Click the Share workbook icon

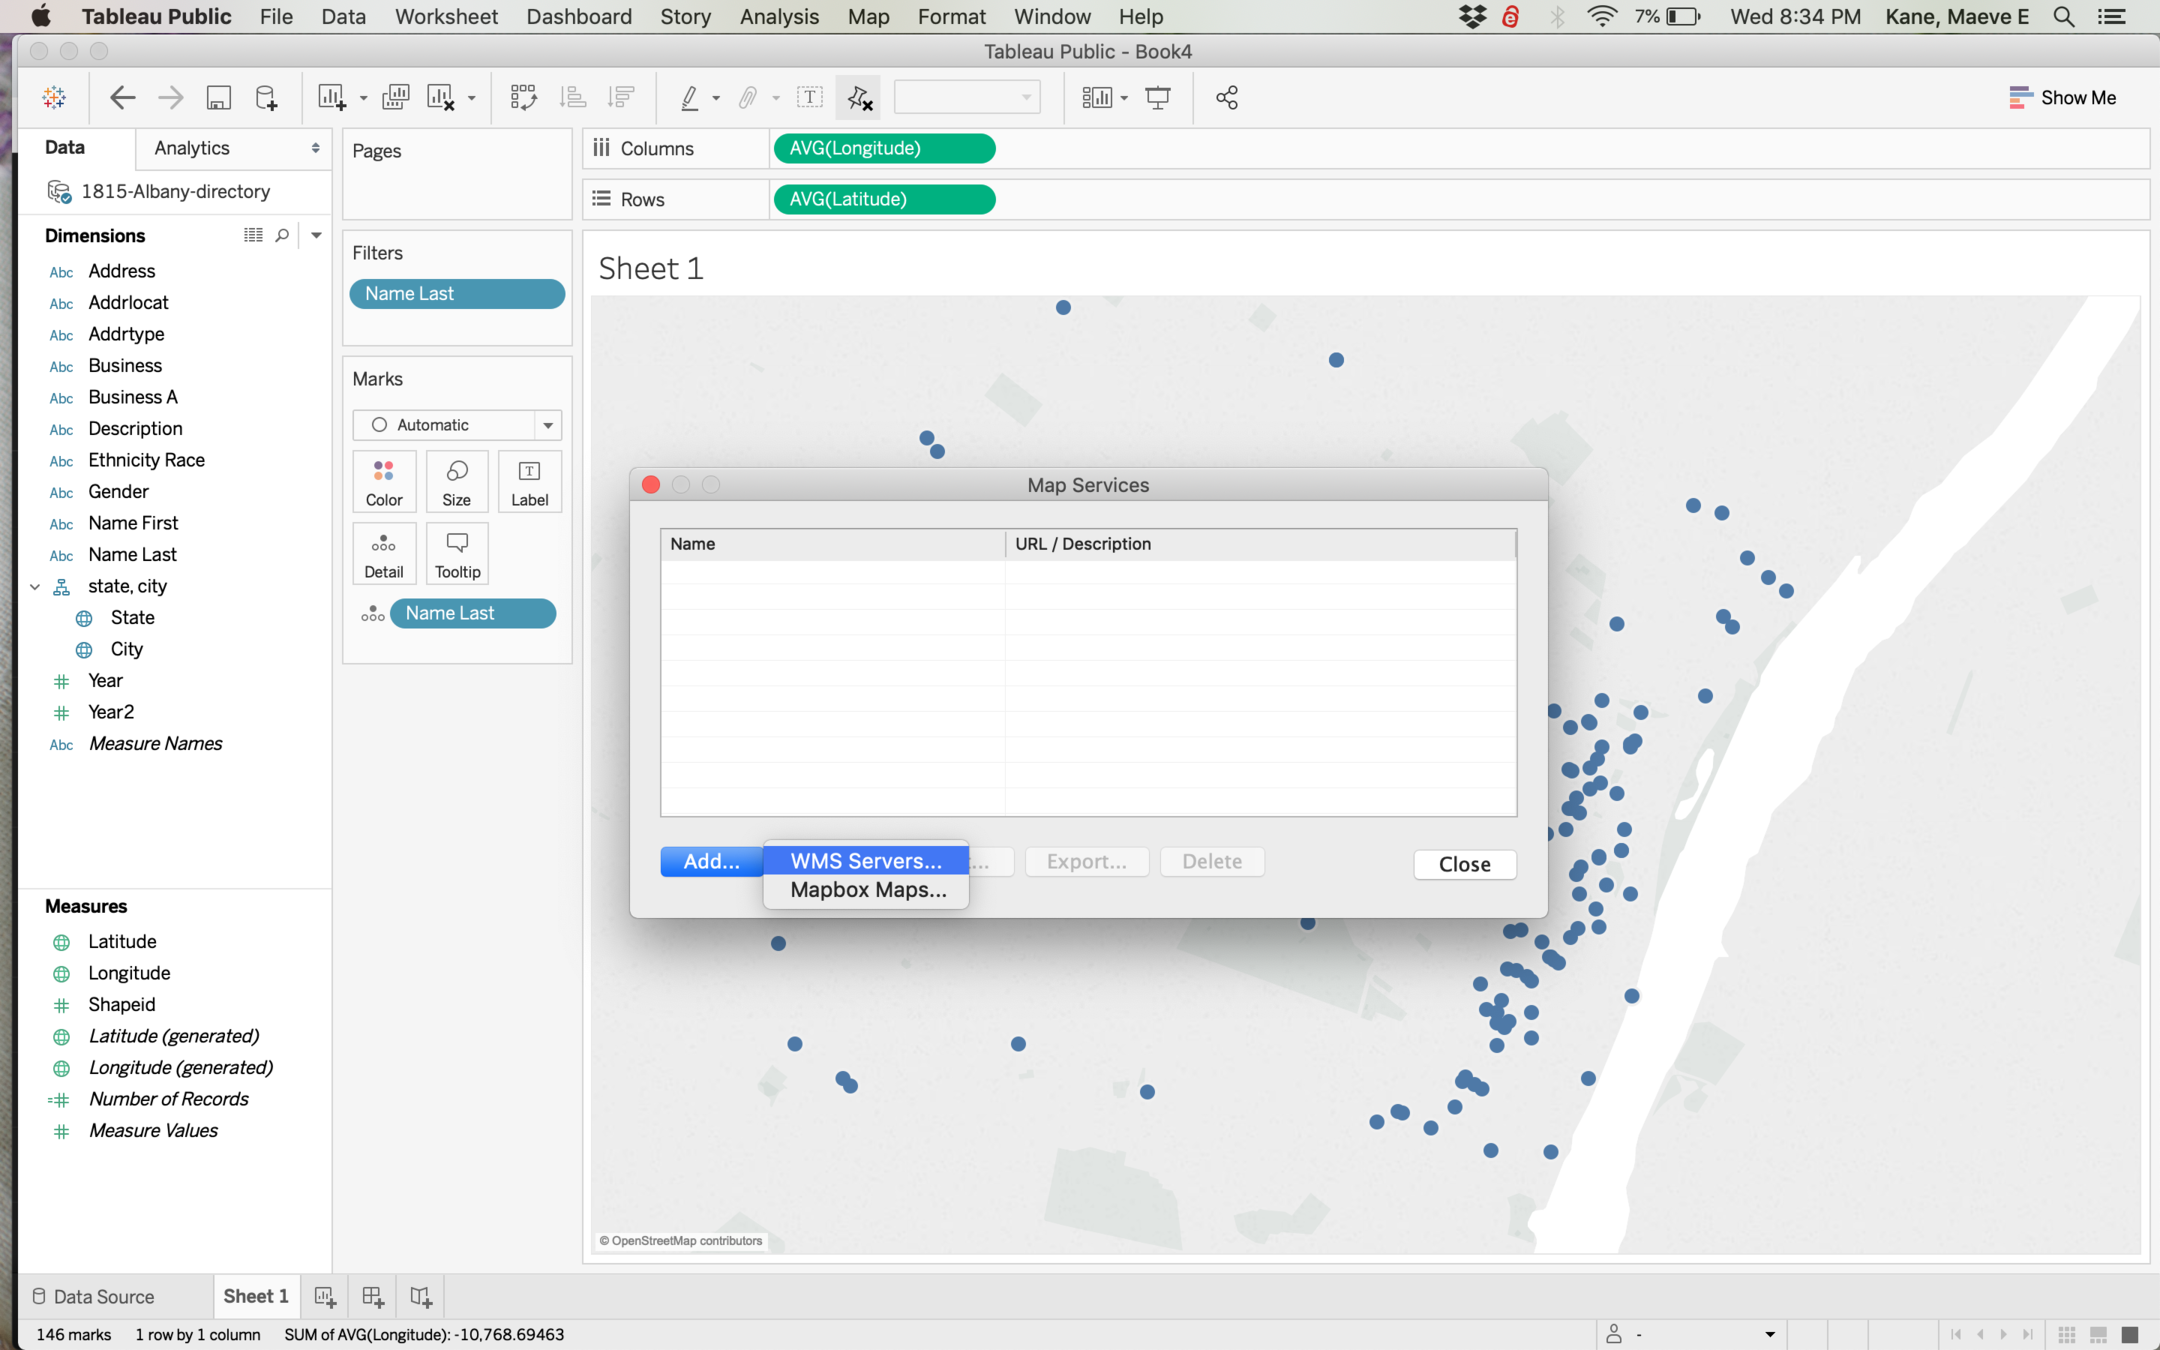(x=1226, y=97)
